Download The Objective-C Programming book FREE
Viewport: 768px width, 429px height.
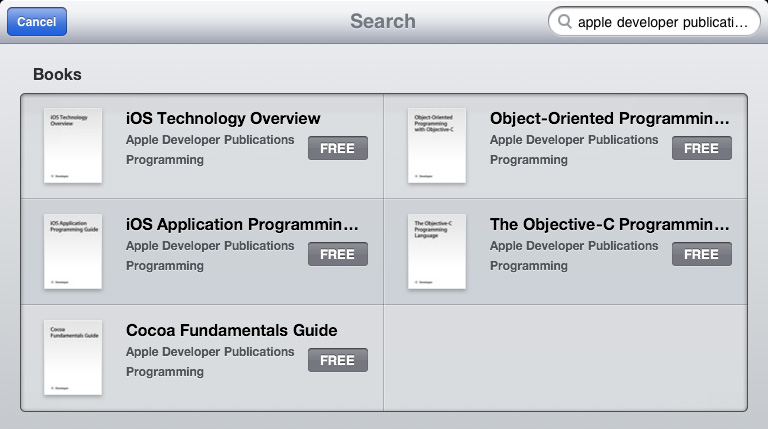coord(702,254)
